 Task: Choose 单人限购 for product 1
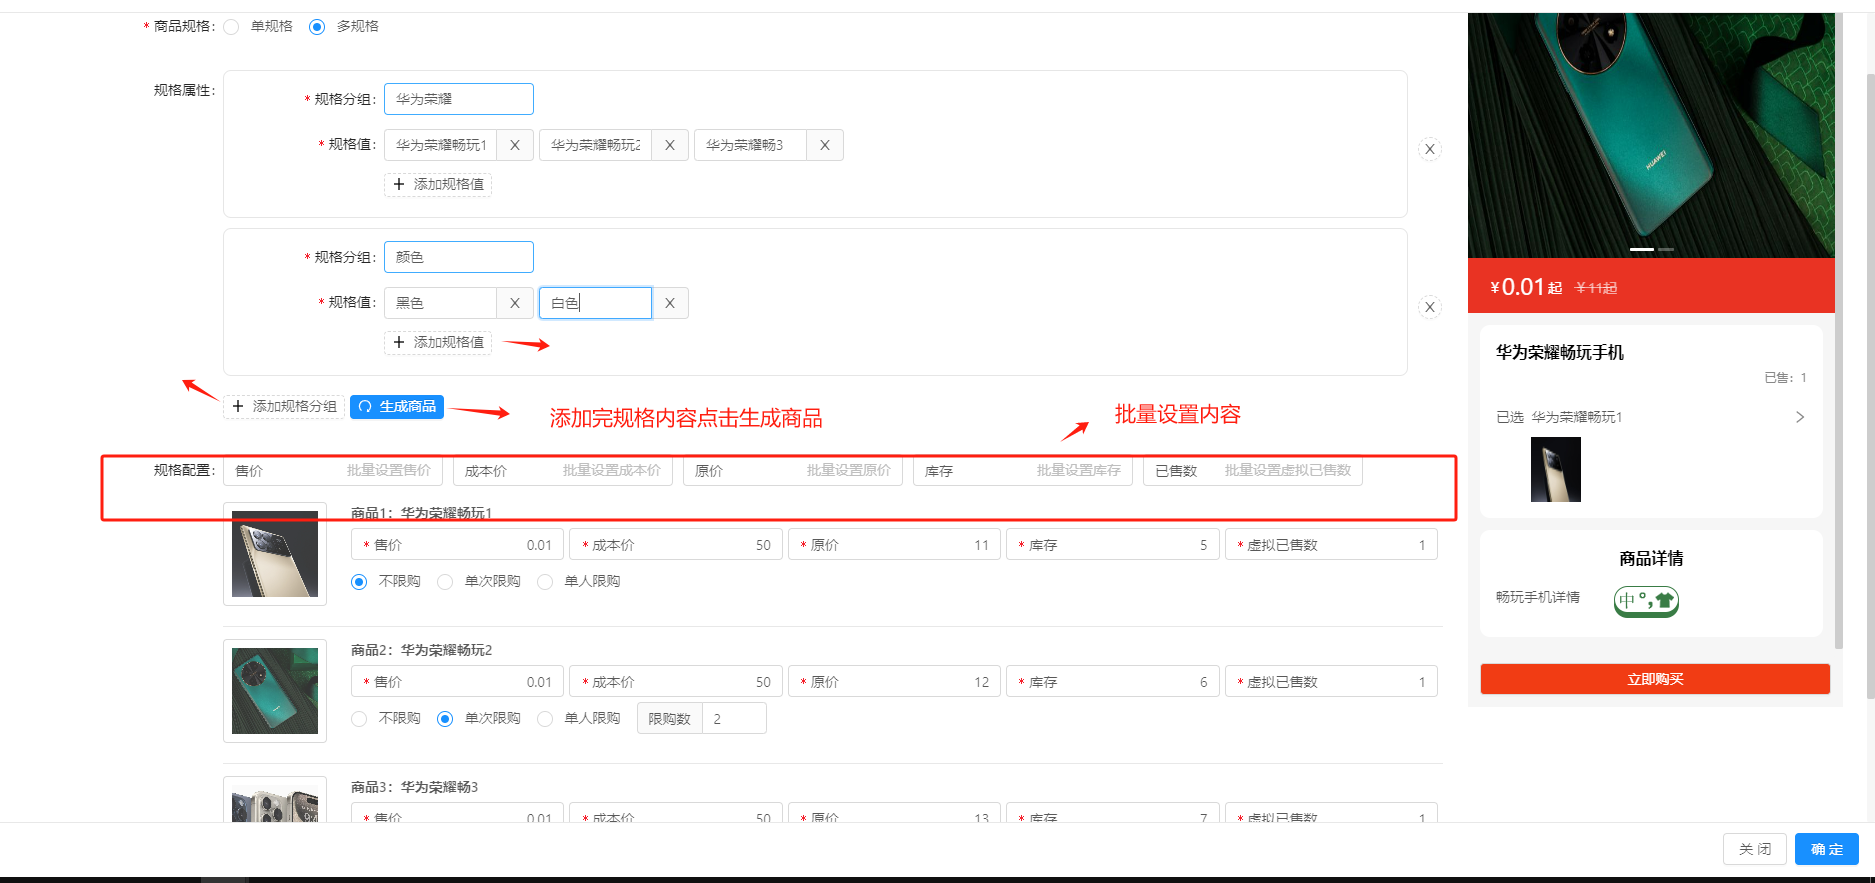coord(545,582)
